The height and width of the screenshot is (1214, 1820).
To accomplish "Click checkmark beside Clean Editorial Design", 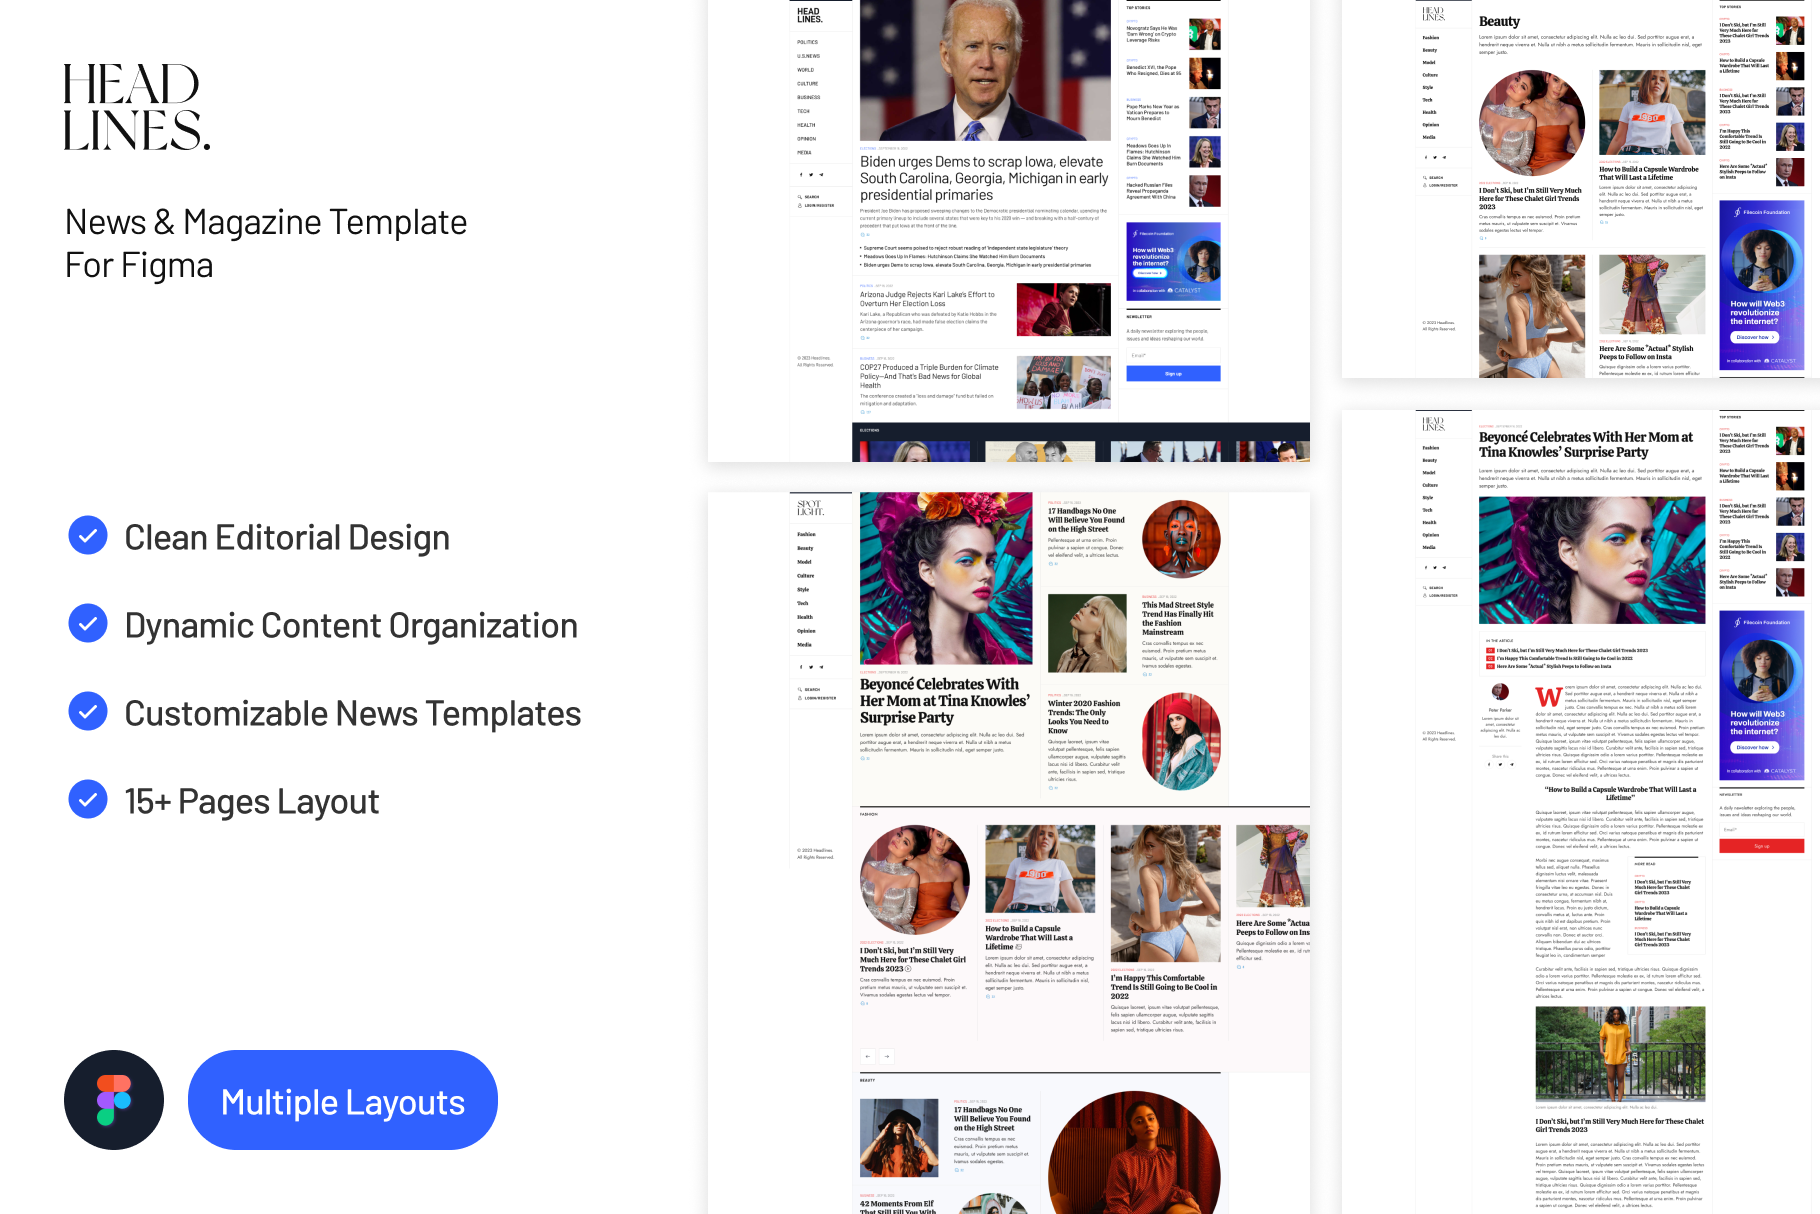I will [88, 536].
